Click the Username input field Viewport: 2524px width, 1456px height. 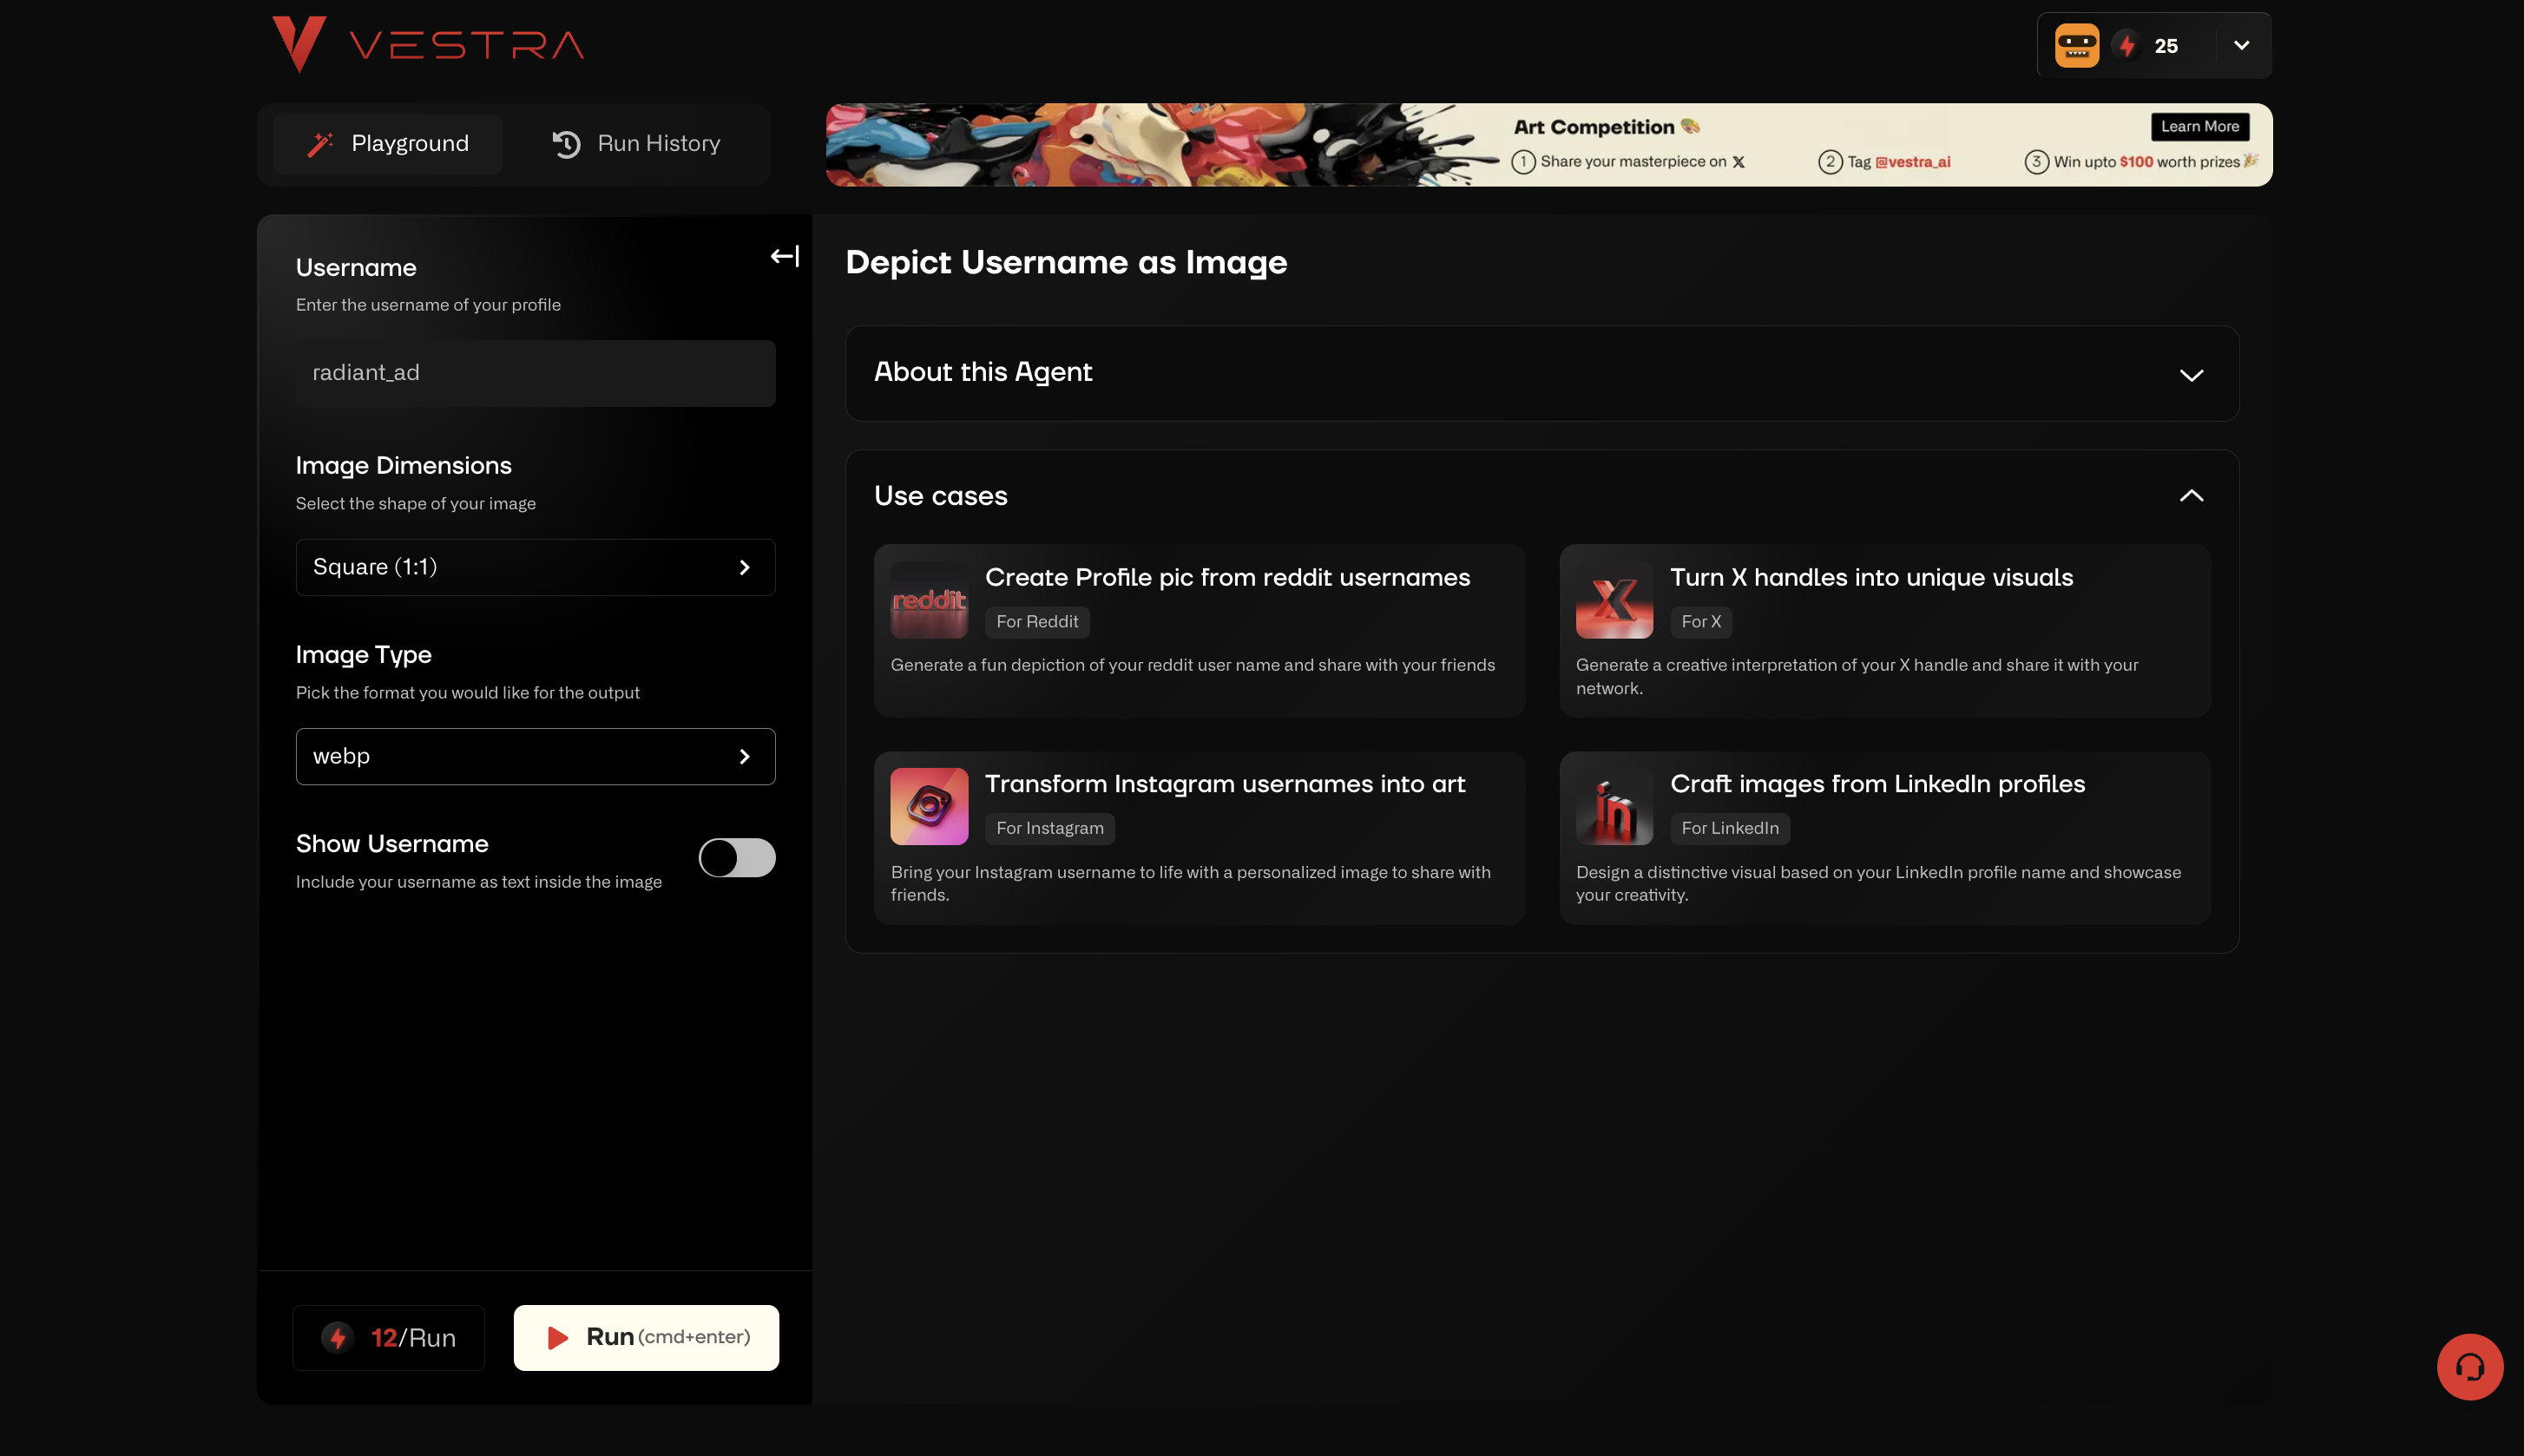point(535,373)
